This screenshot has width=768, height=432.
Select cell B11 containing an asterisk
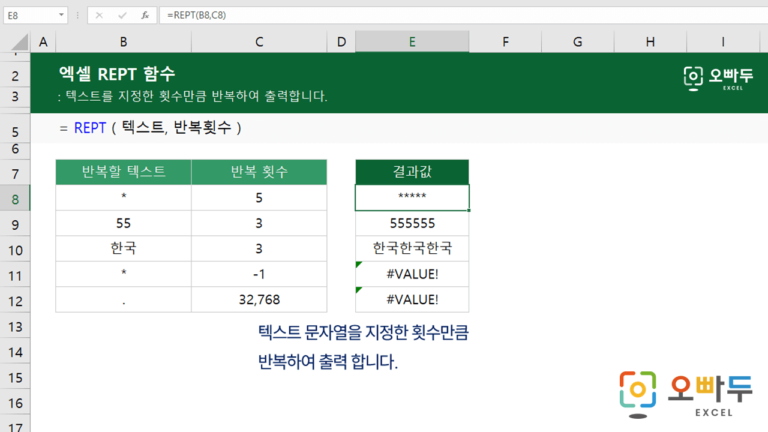tap(123, 274)
